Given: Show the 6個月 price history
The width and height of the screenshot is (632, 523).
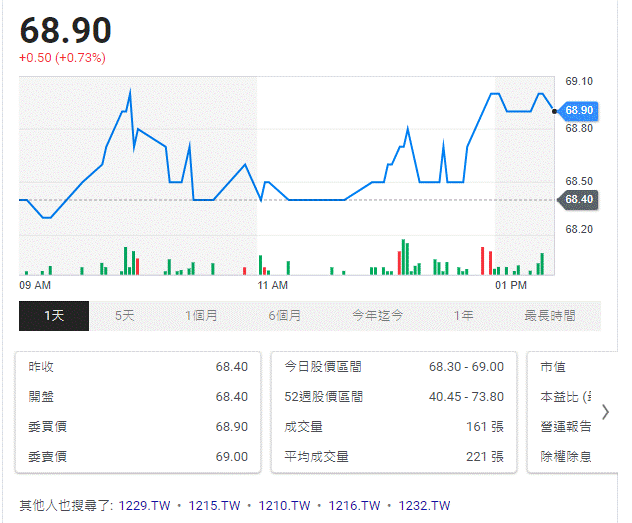Looking at the screenshot, I should pyautogui.click(x=285, y=315).
